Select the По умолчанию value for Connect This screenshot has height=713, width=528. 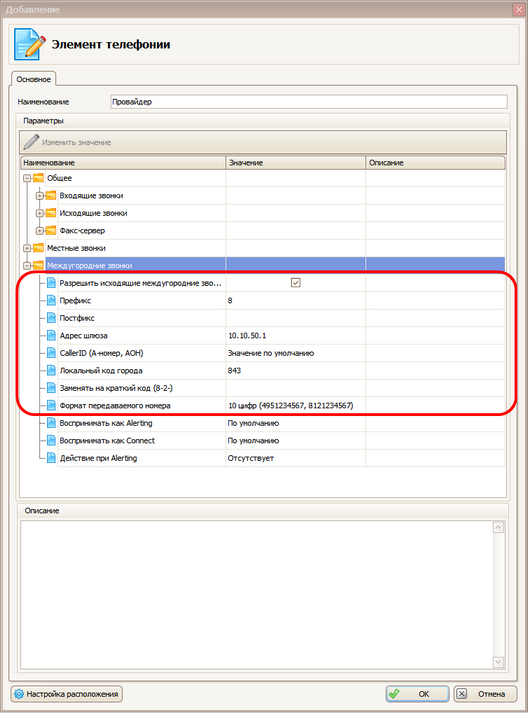coord(253,441)
